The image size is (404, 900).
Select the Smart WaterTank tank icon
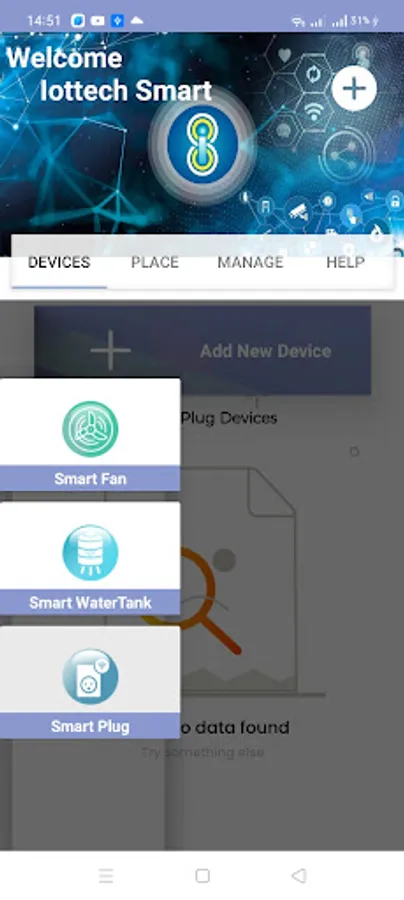pos(90,552)
